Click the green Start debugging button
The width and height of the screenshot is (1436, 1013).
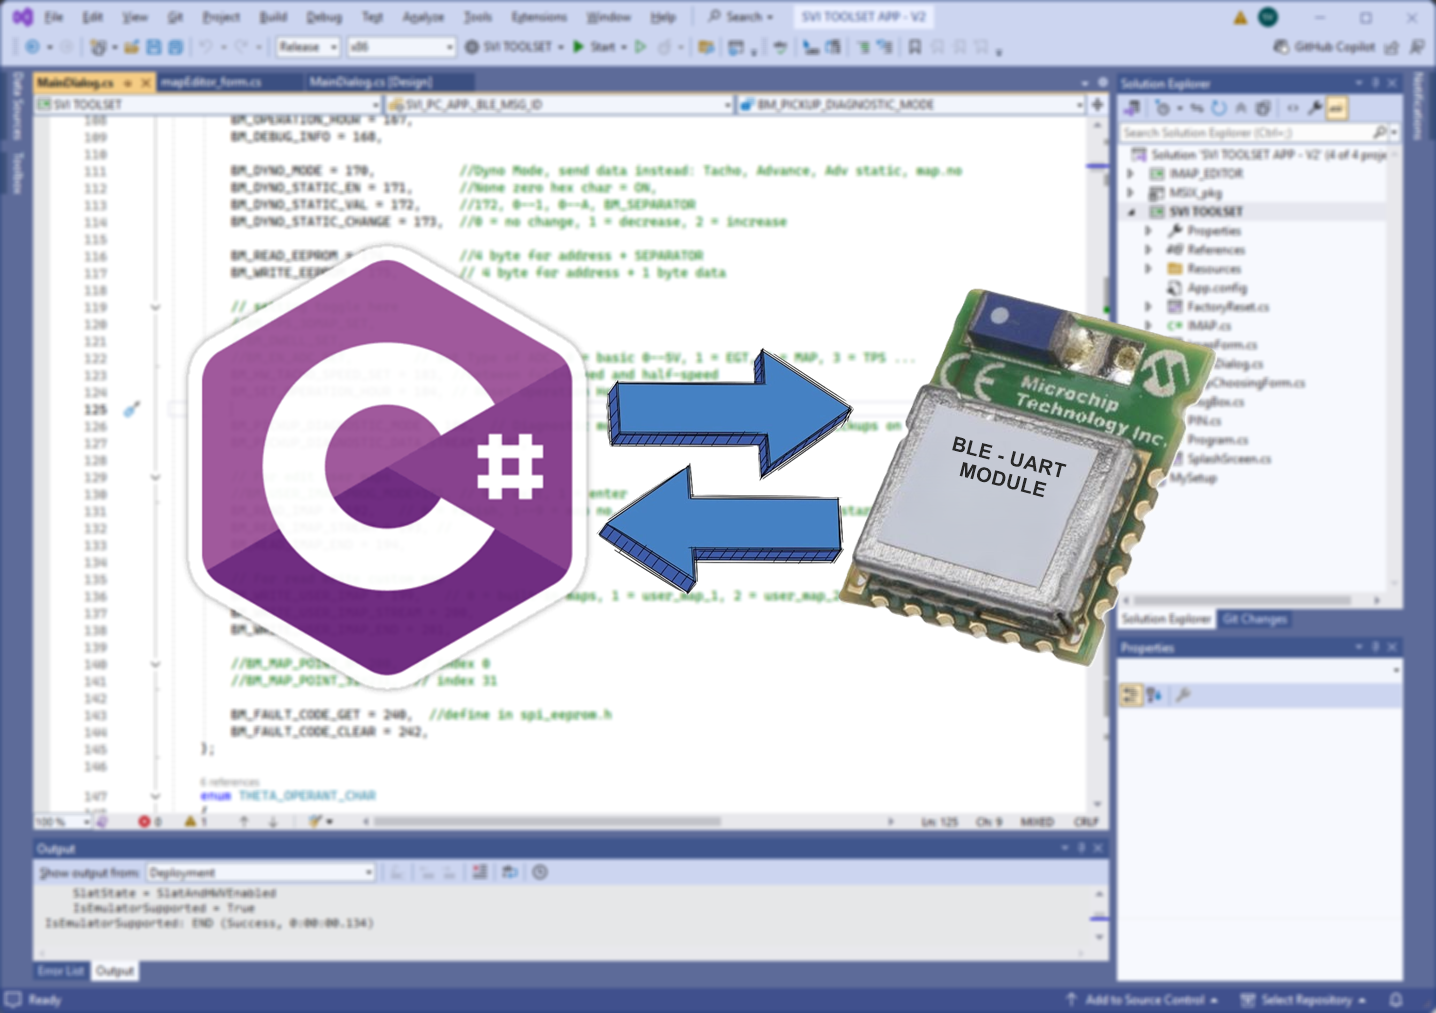[579, 47]
